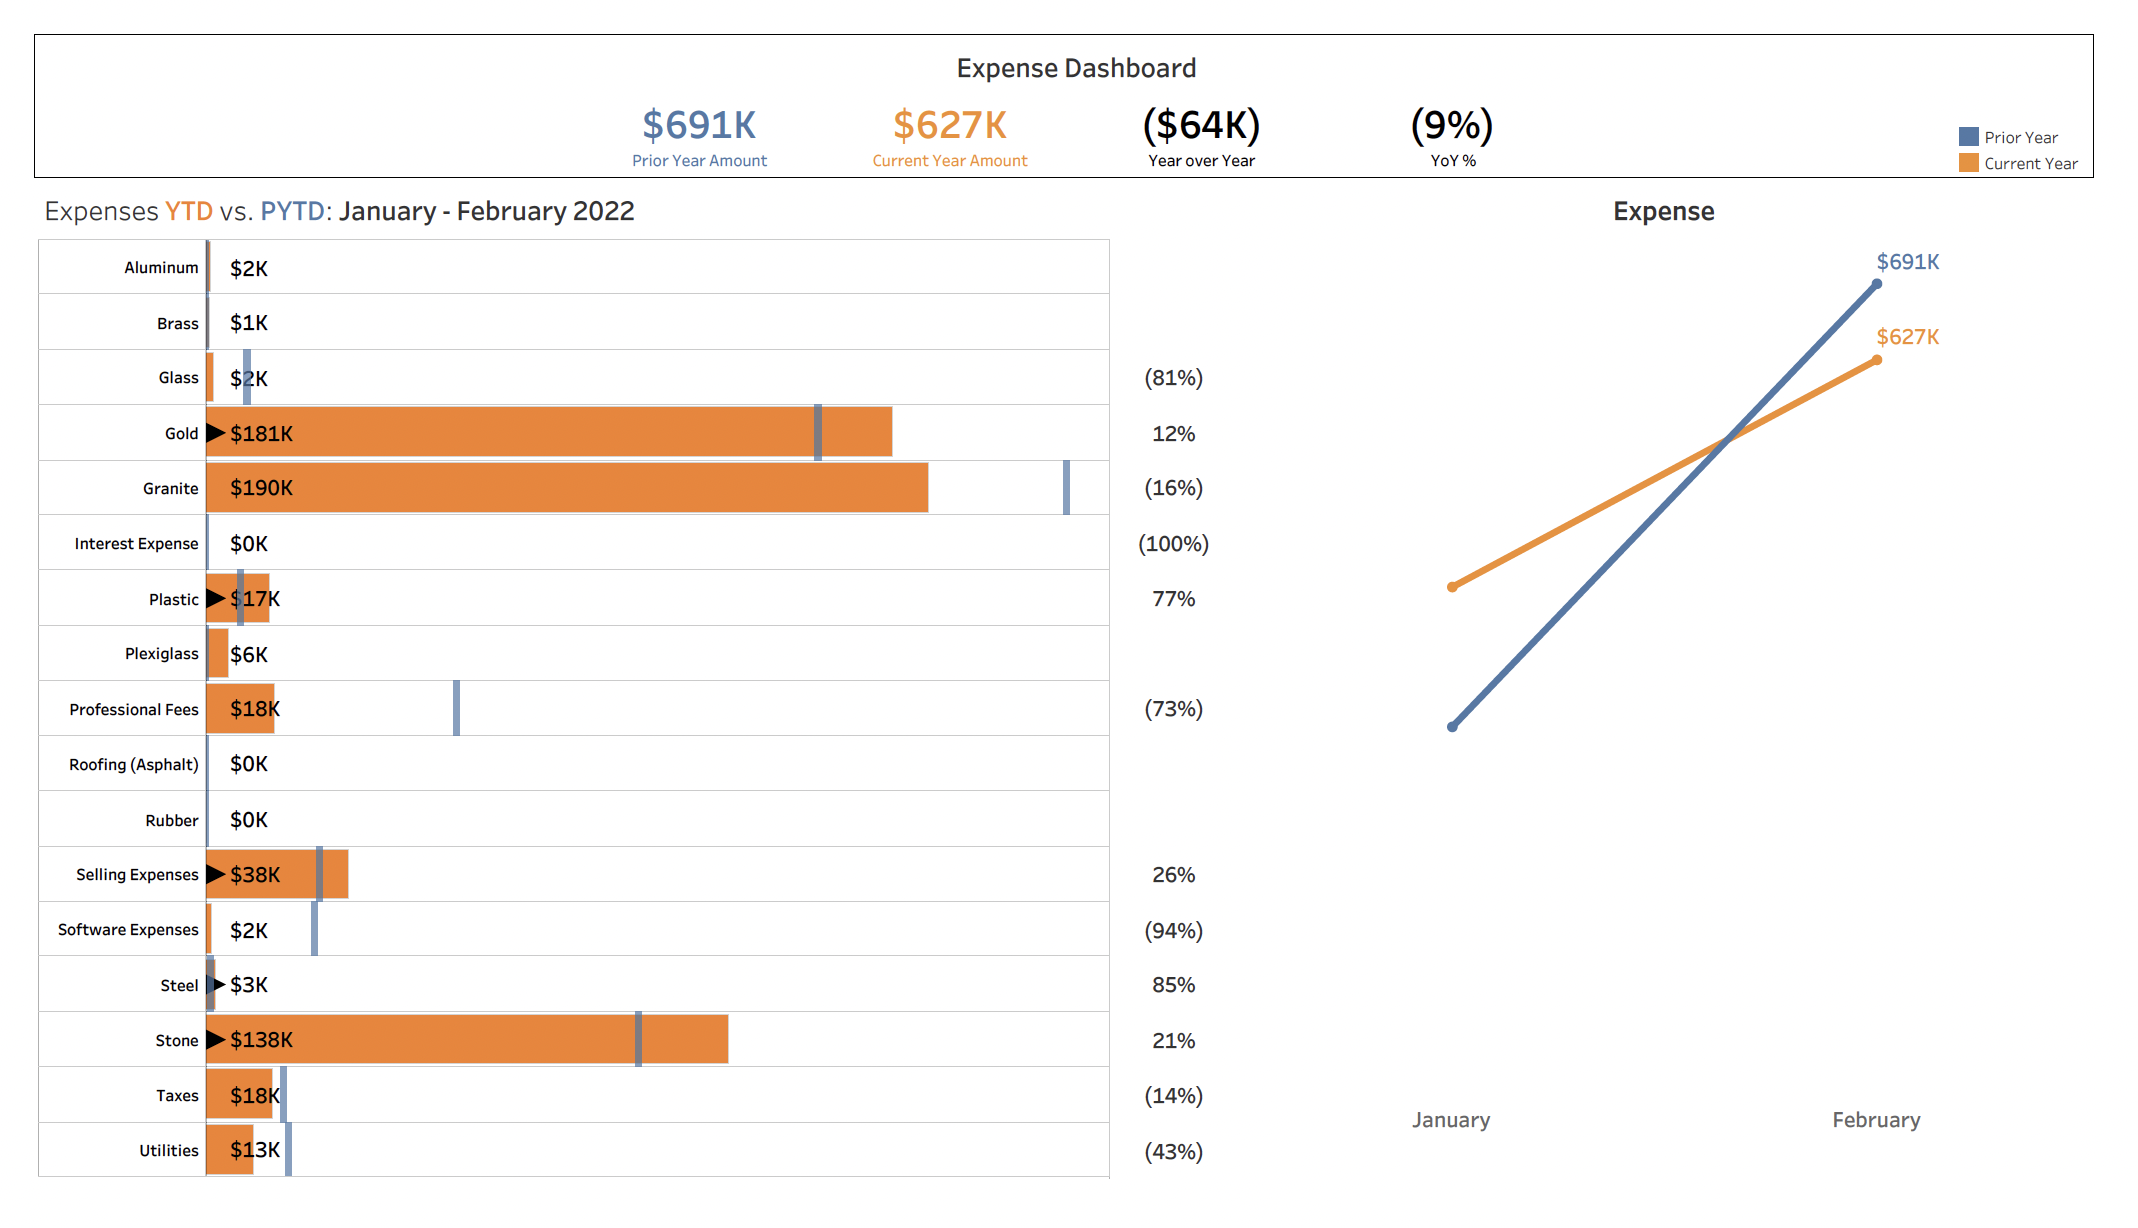Click the Expense Dashboard title
This screenshot has height=1228, width=2138.
(1076, 68)
